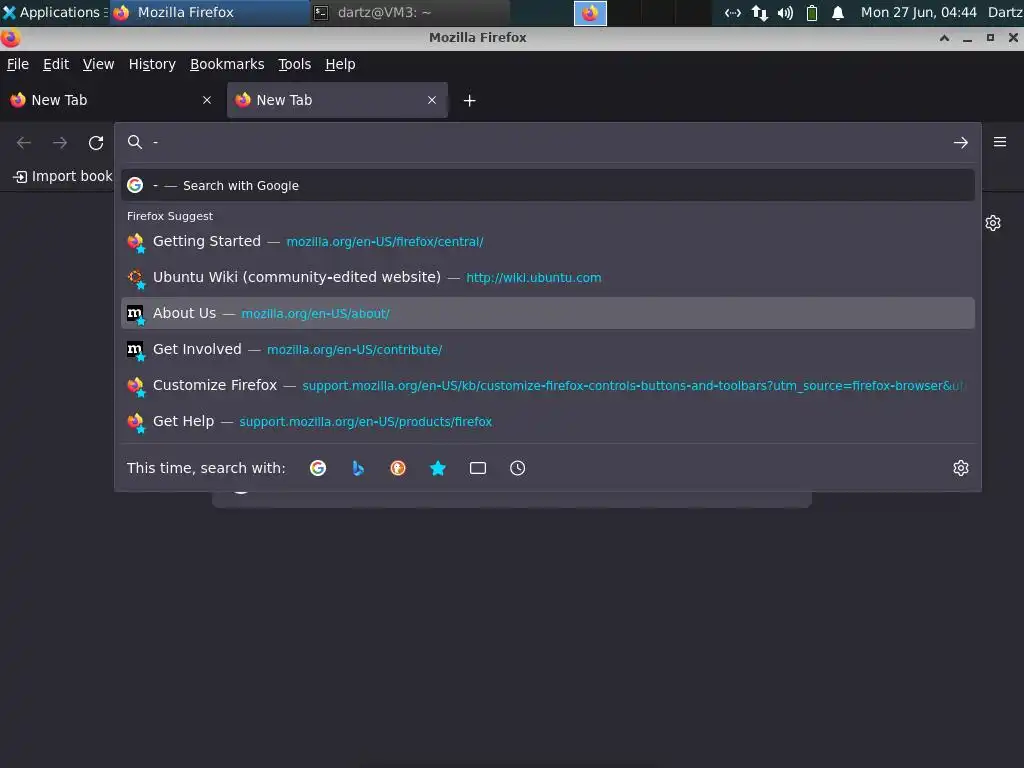This screenshot has height=768, width=1024.
Task: Check the battery indicator icon
Action: tap(812, 12)
